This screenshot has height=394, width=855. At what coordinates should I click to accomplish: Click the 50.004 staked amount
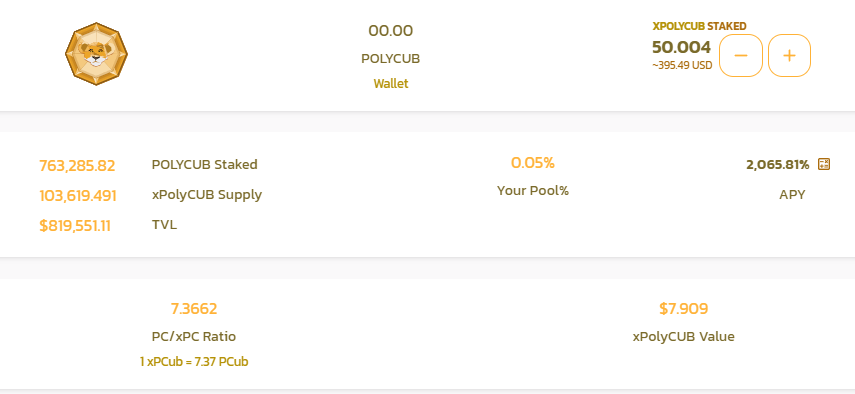click(682, 47)
